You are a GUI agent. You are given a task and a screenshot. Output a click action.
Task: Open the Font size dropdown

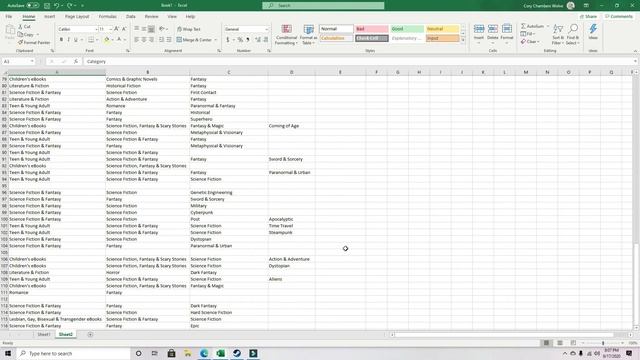(111, 29)
